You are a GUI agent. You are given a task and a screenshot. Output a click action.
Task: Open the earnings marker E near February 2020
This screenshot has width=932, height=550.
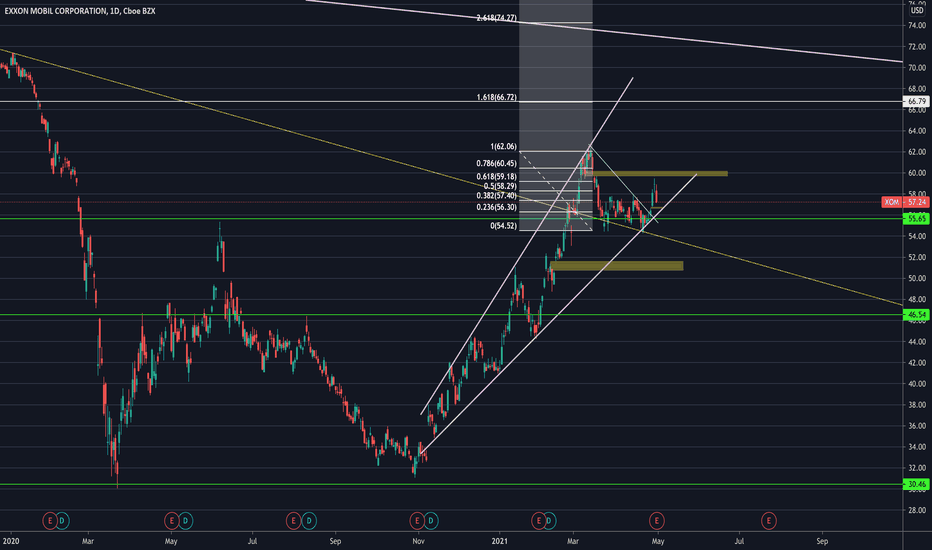click(x=50, y=521)
